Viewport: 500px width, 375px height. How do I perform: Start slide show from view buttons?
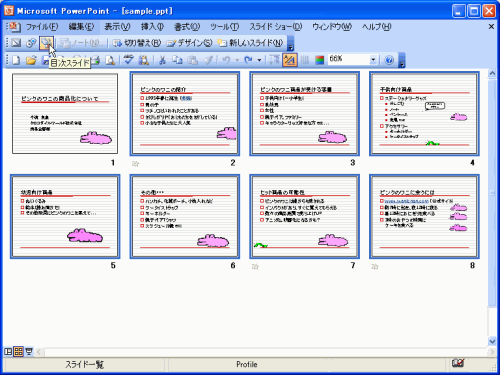point(29,351)
